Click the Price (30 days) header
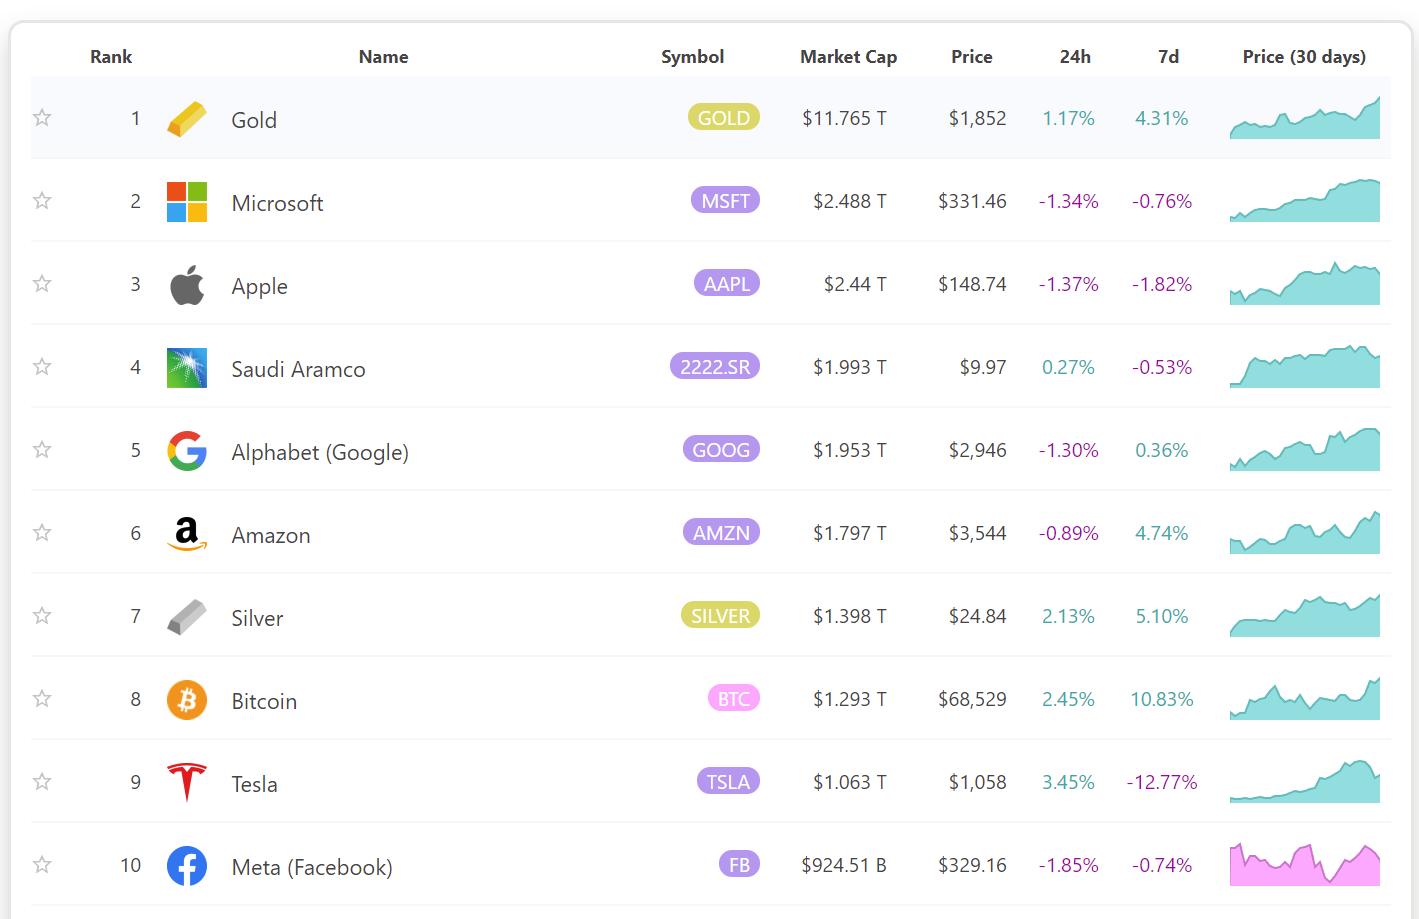Image resolution: width=1419 pixels, height=919 pixels. click(x=1304, y=57)
